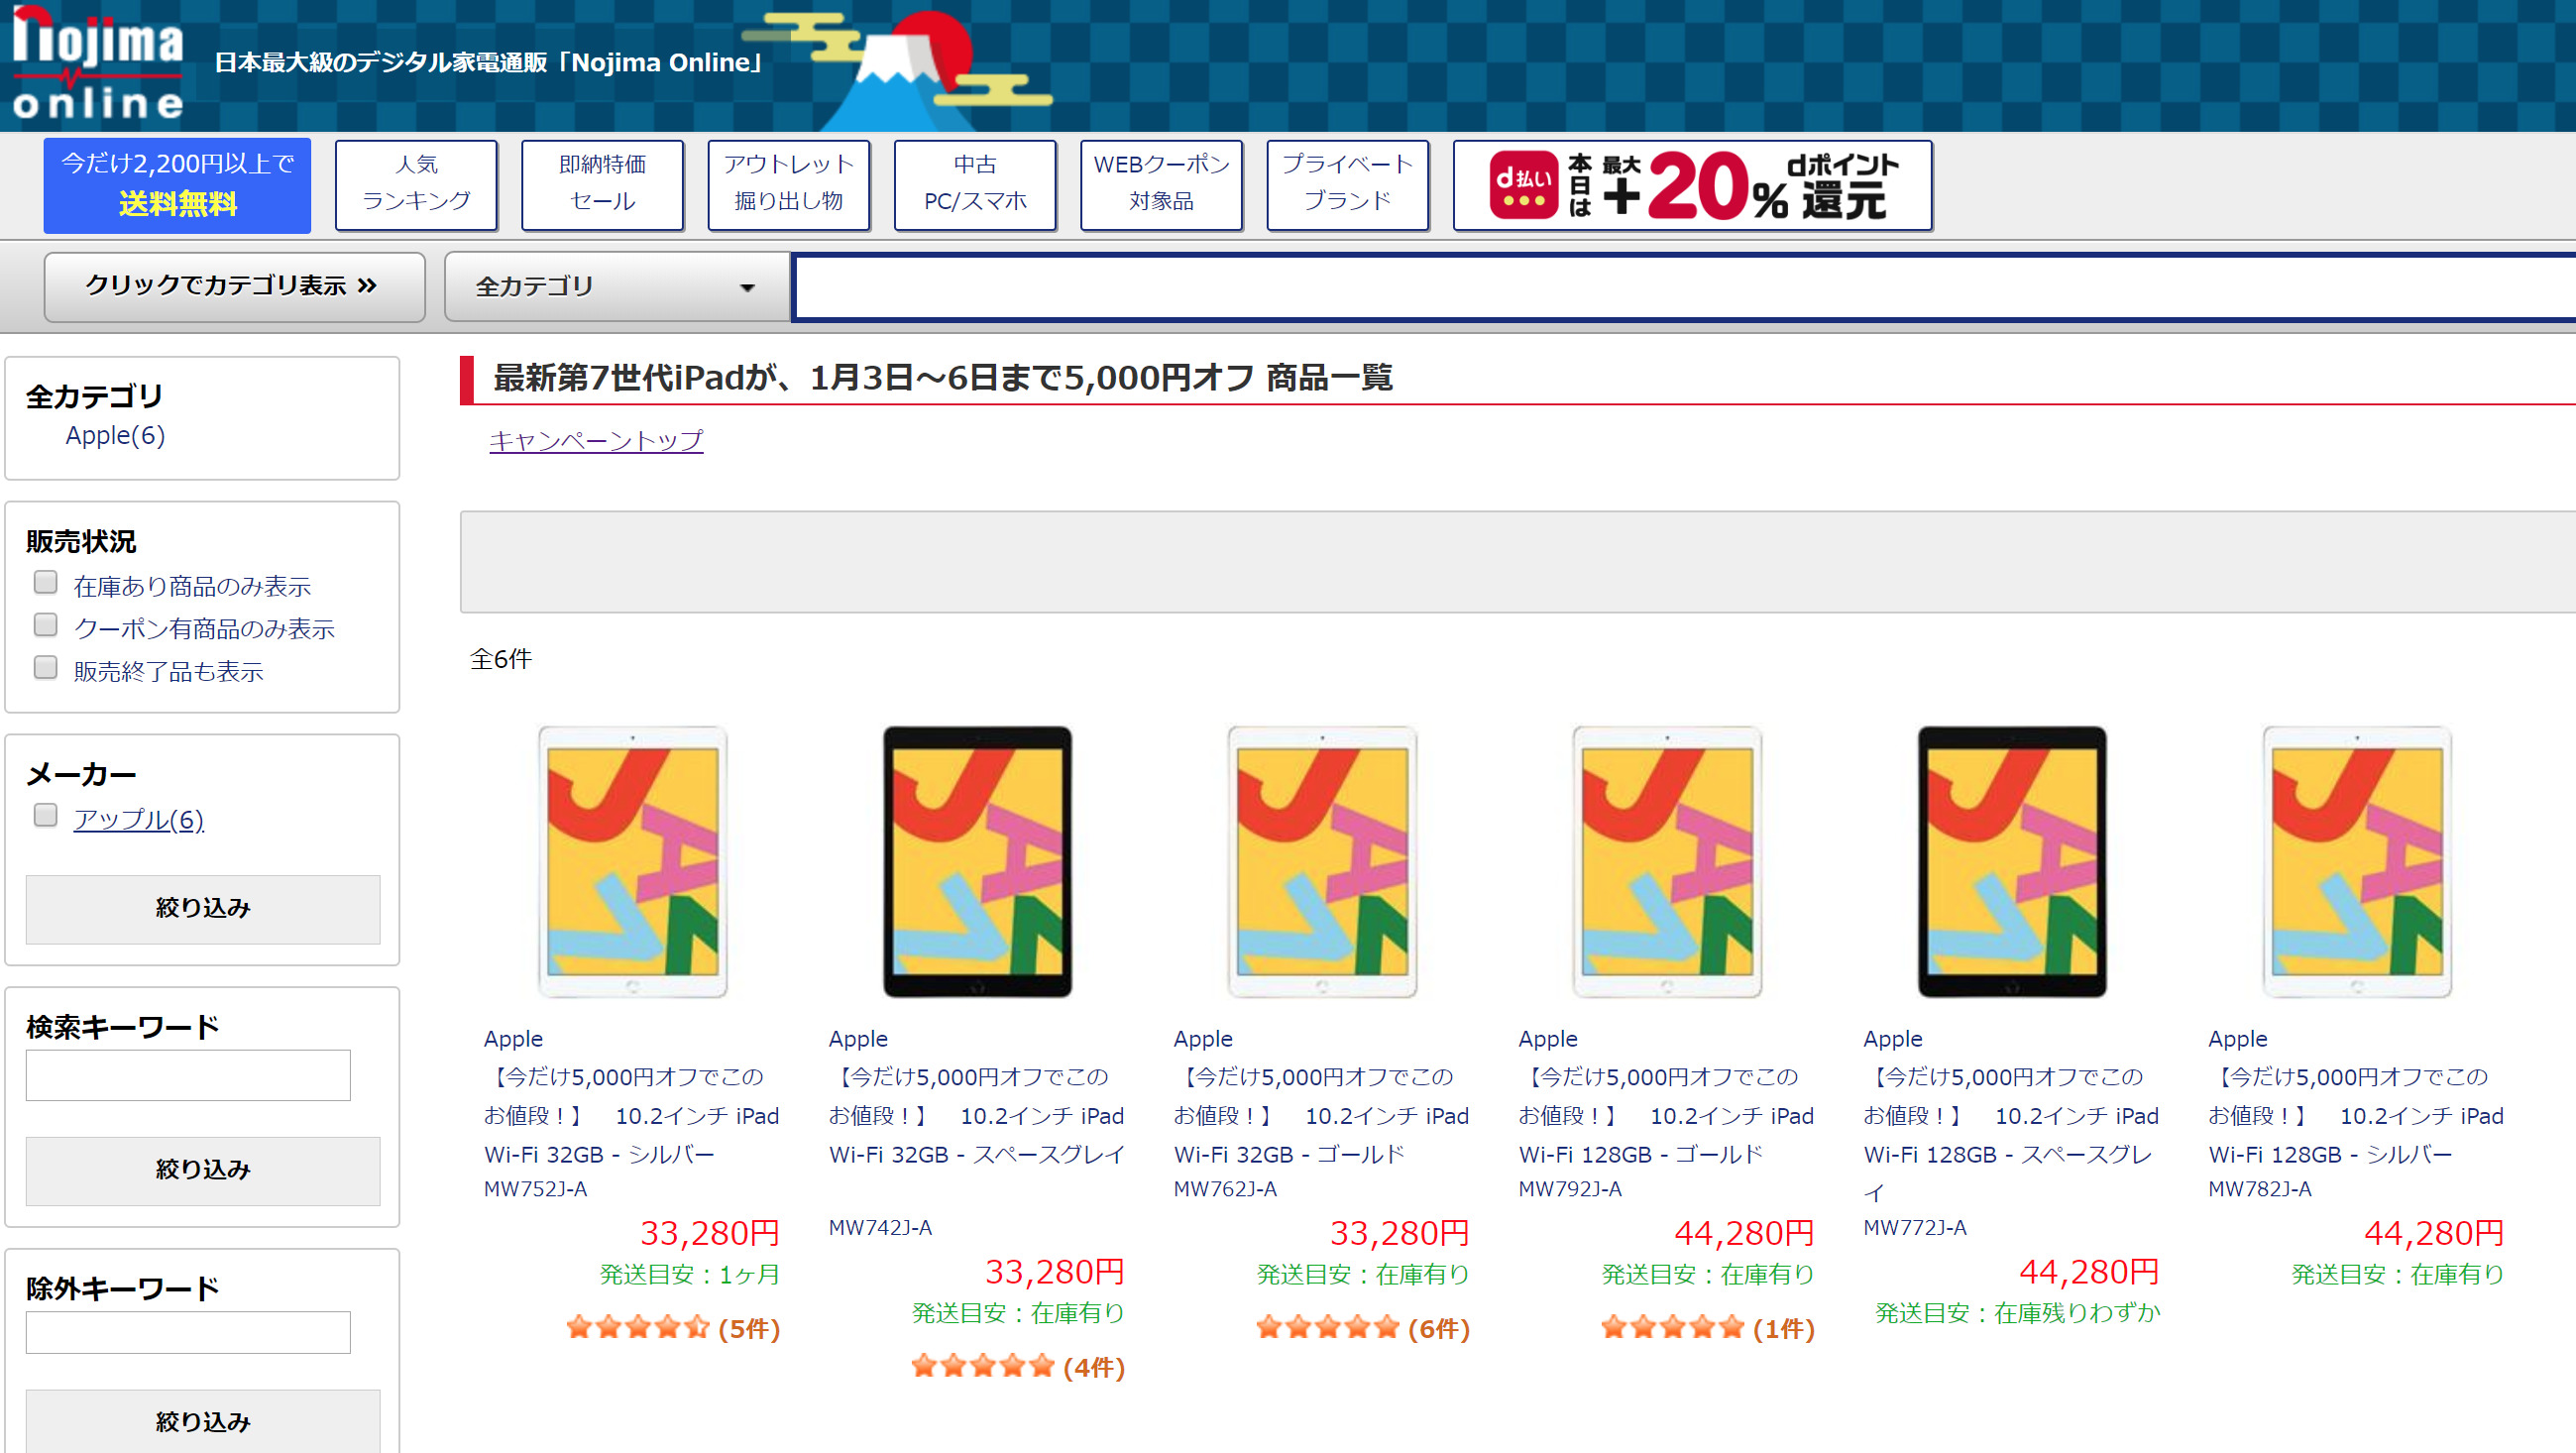Expand クリックでカテゴリ表示 category menu
Viewport: 2576px width, 1453px height.
pyautogui.click(x=234, y=287)
